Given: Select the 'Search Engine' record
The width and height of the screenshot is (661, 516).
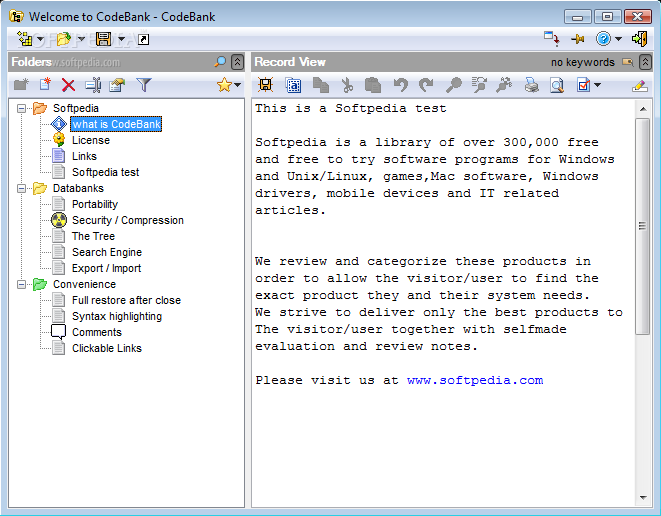Looking at the screenshot, I should [x=107, y=253].
